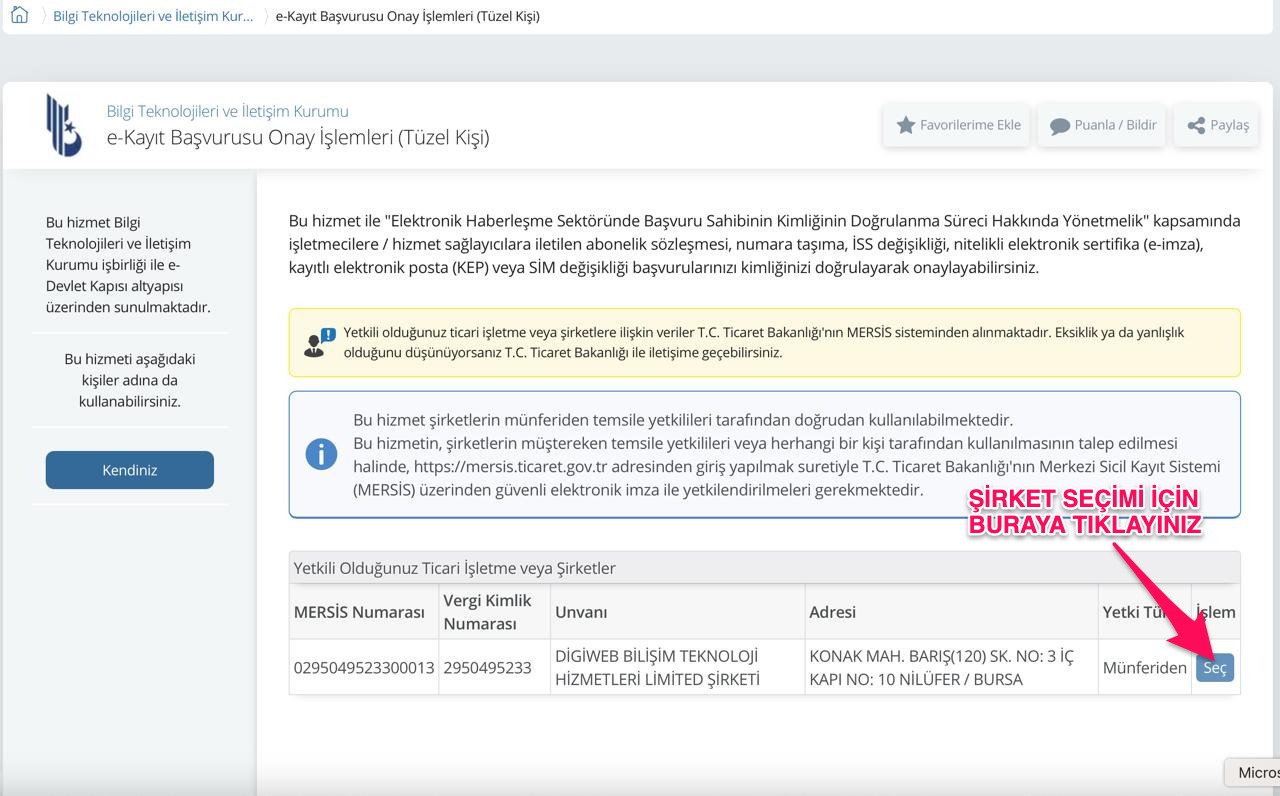Share the page using Paylaş
The width and height of the screenshot is (1280, 796).
click(x=1217, y=125)
